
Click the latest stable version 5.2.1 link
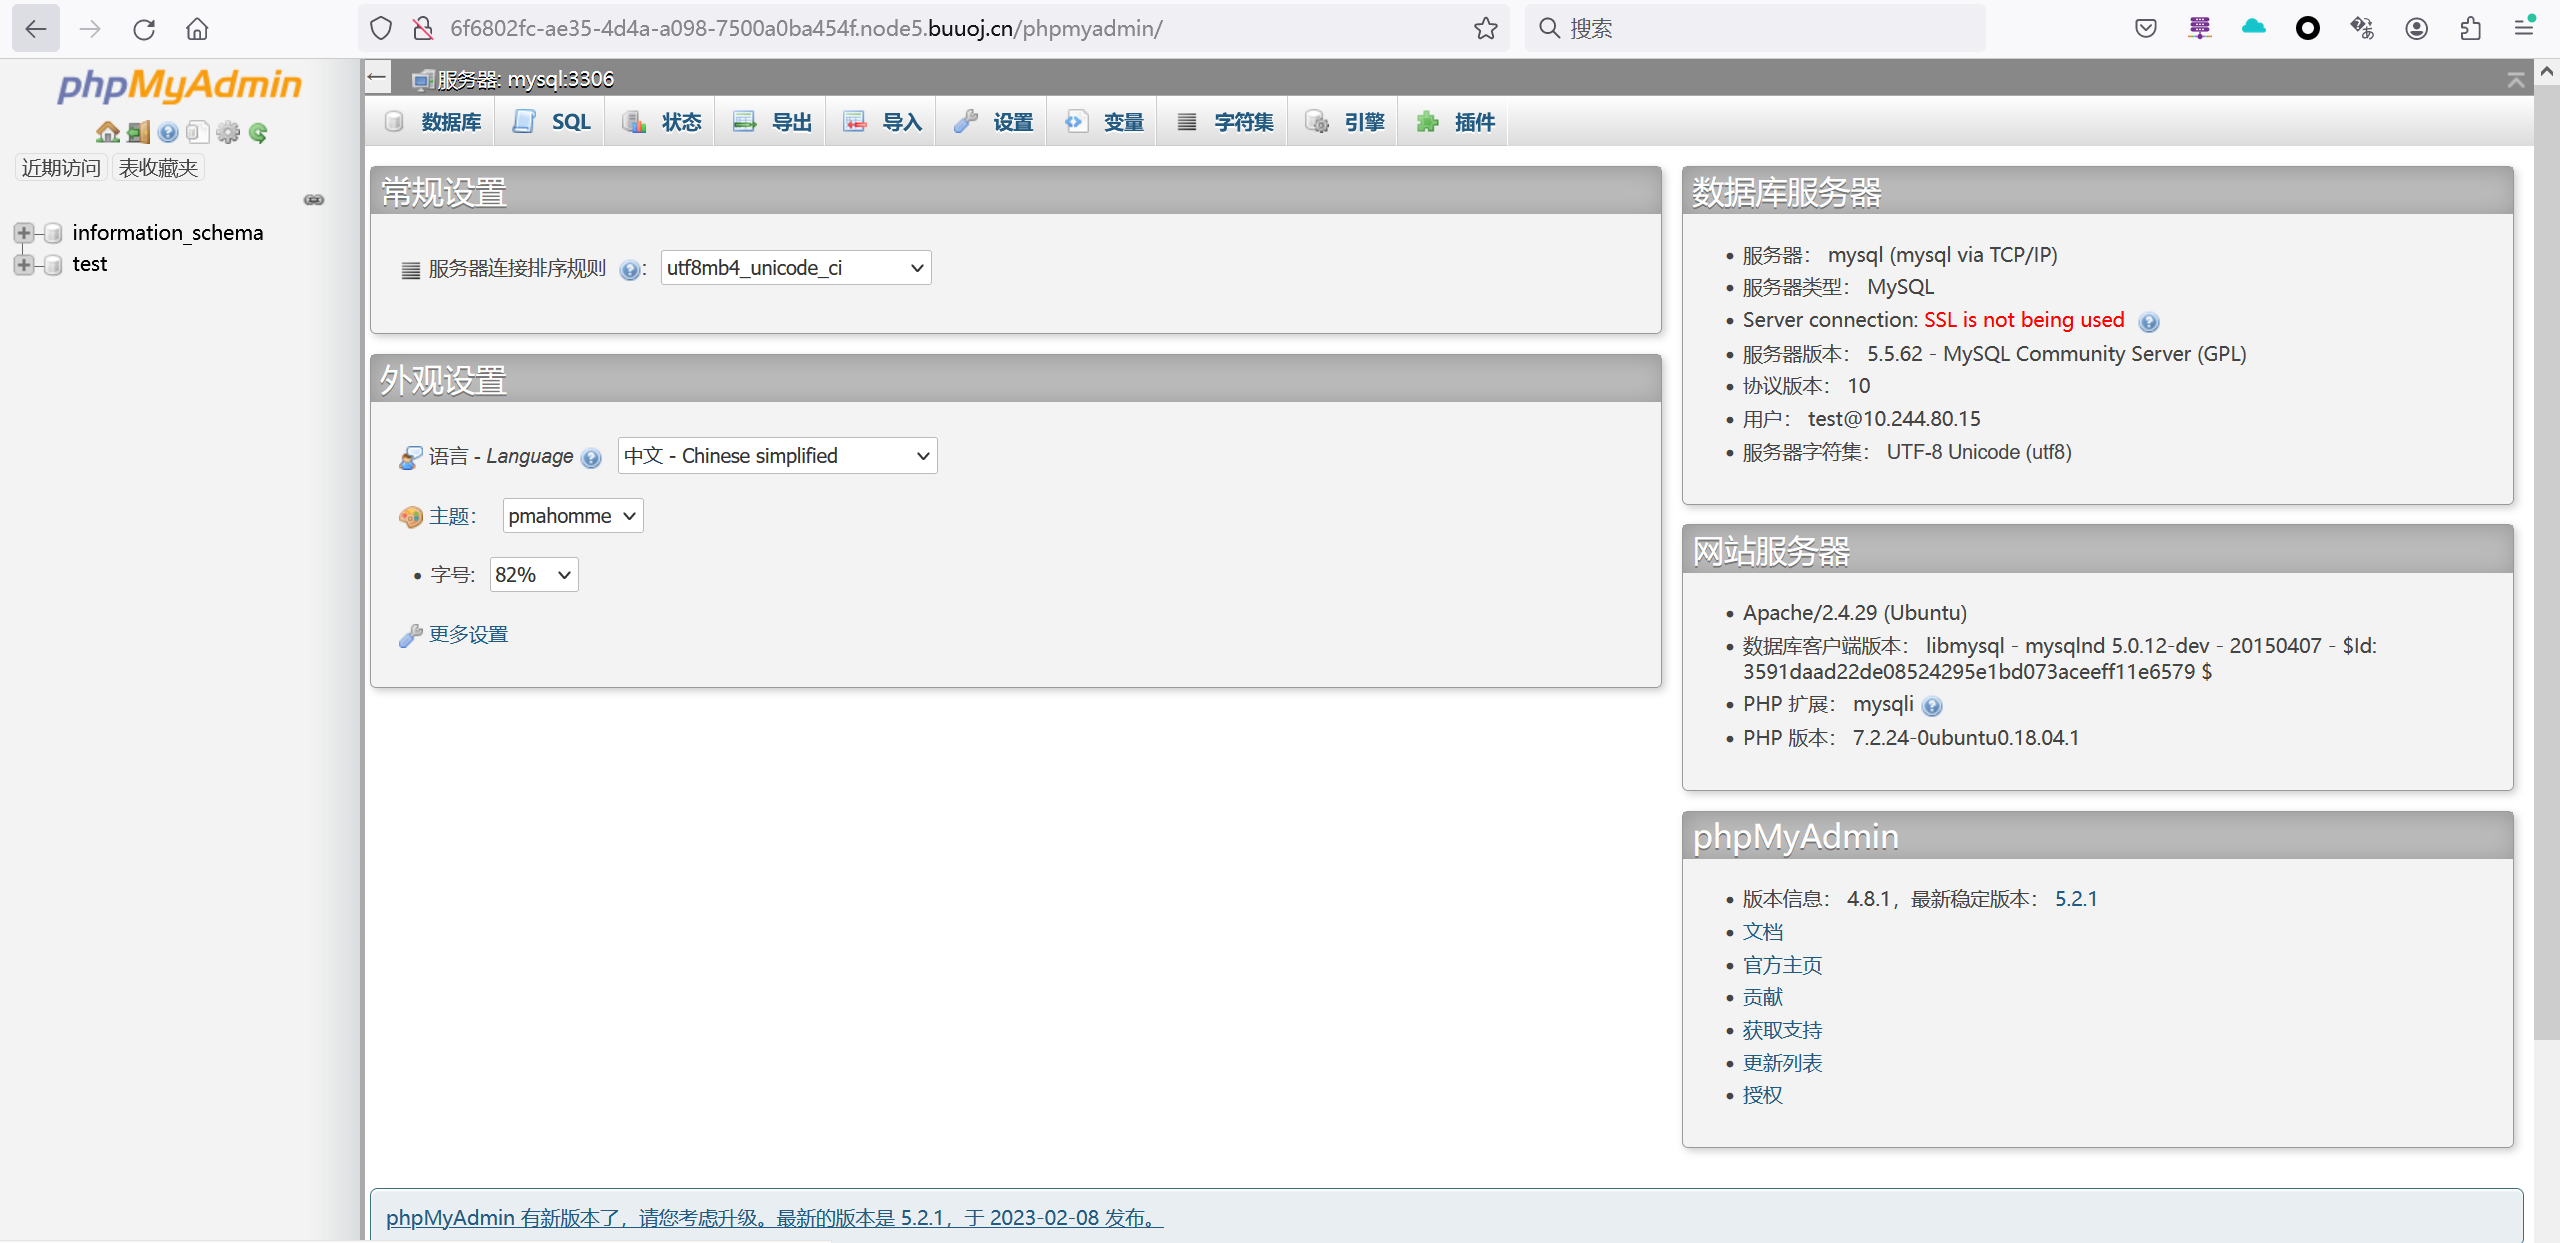pyautogui.click(x=2076, y=899)
